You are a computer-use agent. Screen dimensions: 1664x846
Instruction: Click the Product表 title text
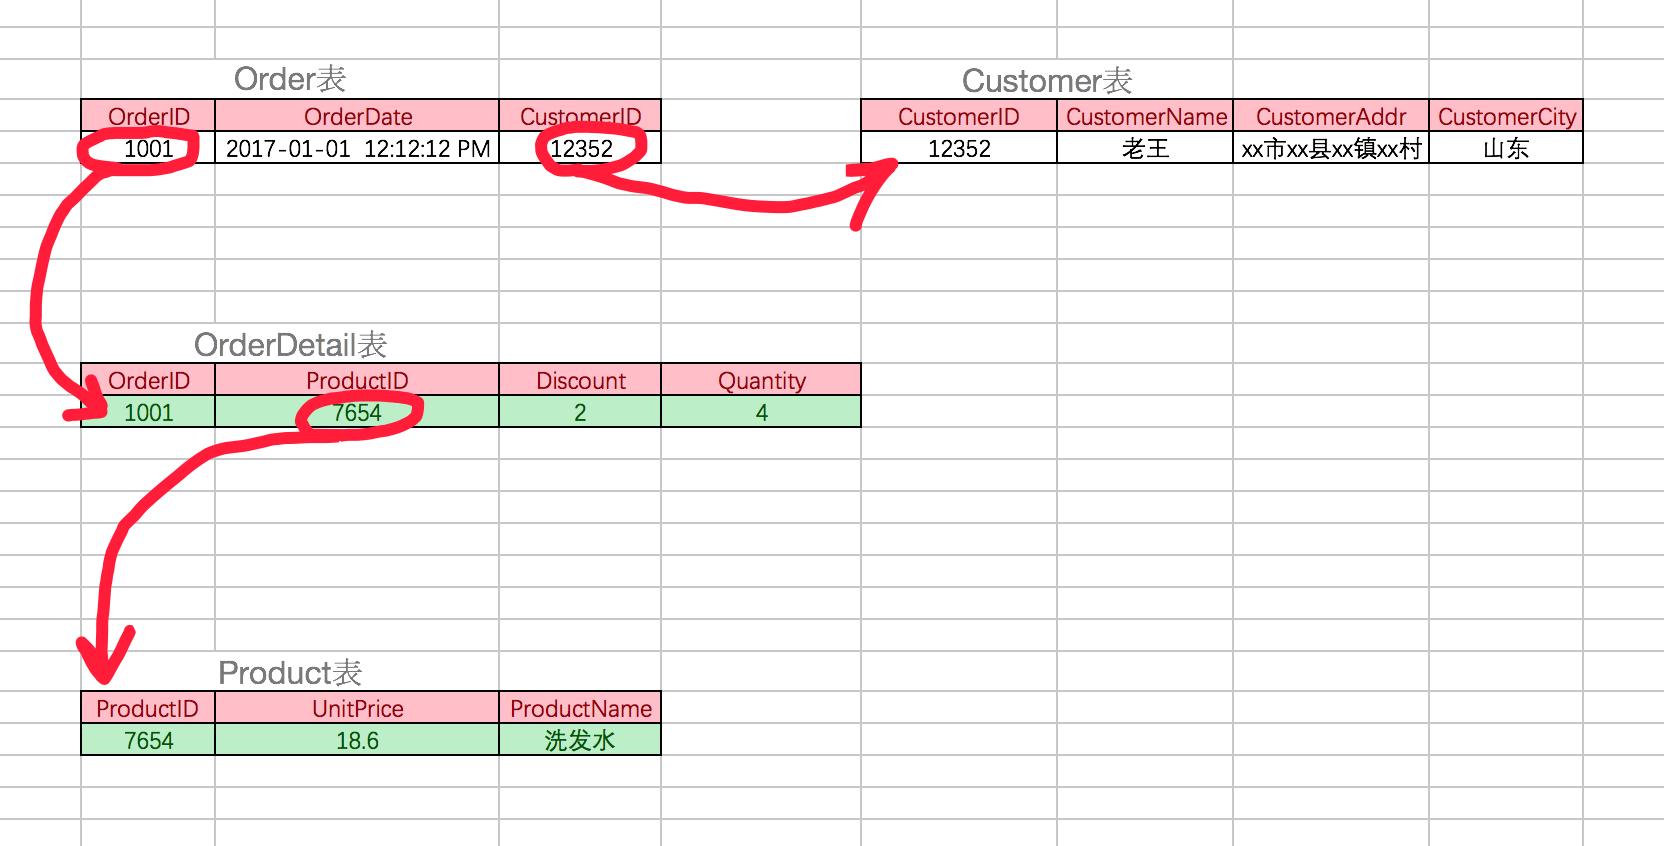click(x=290, y=673)
